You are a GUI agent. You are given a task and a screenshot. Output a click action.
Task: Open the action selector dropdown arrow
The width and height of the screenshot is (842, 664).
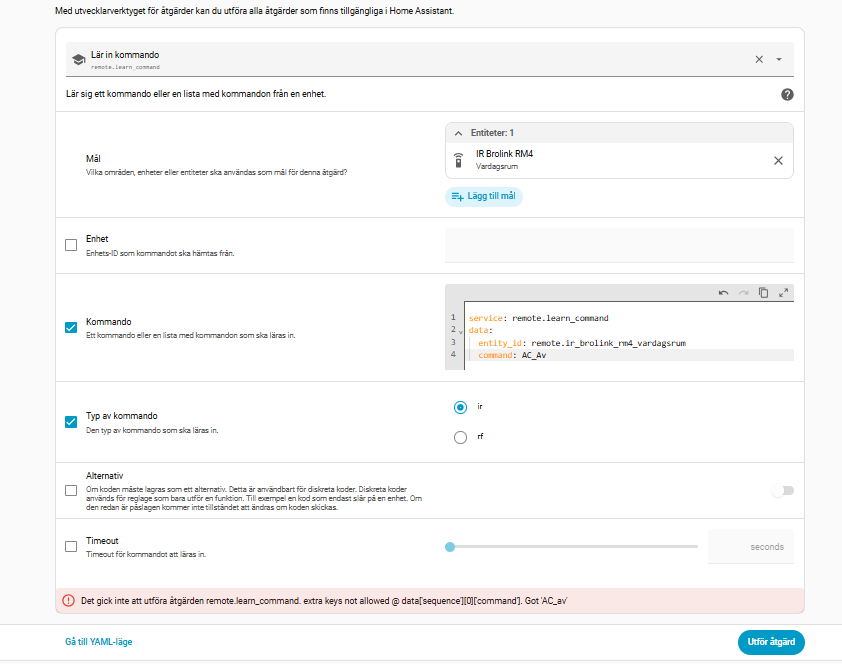(x=779, y=59)
